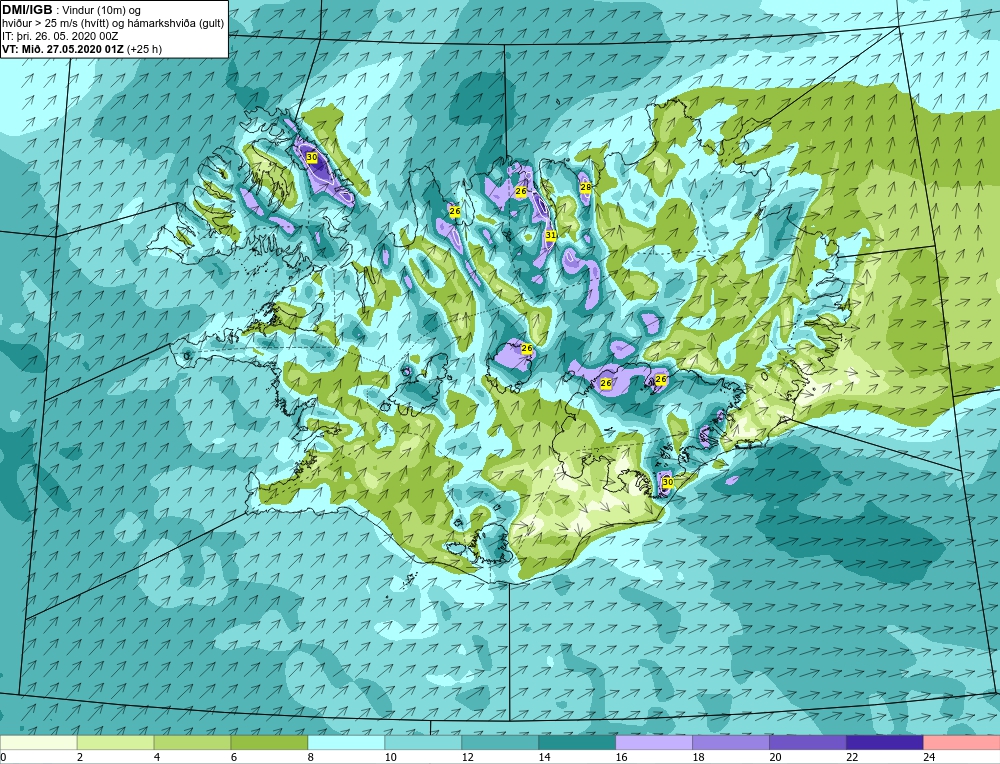Viewport: 1000px width, 764px height.
Task: Select the pink above-24 m/s legend swatch
Action: 962,743
